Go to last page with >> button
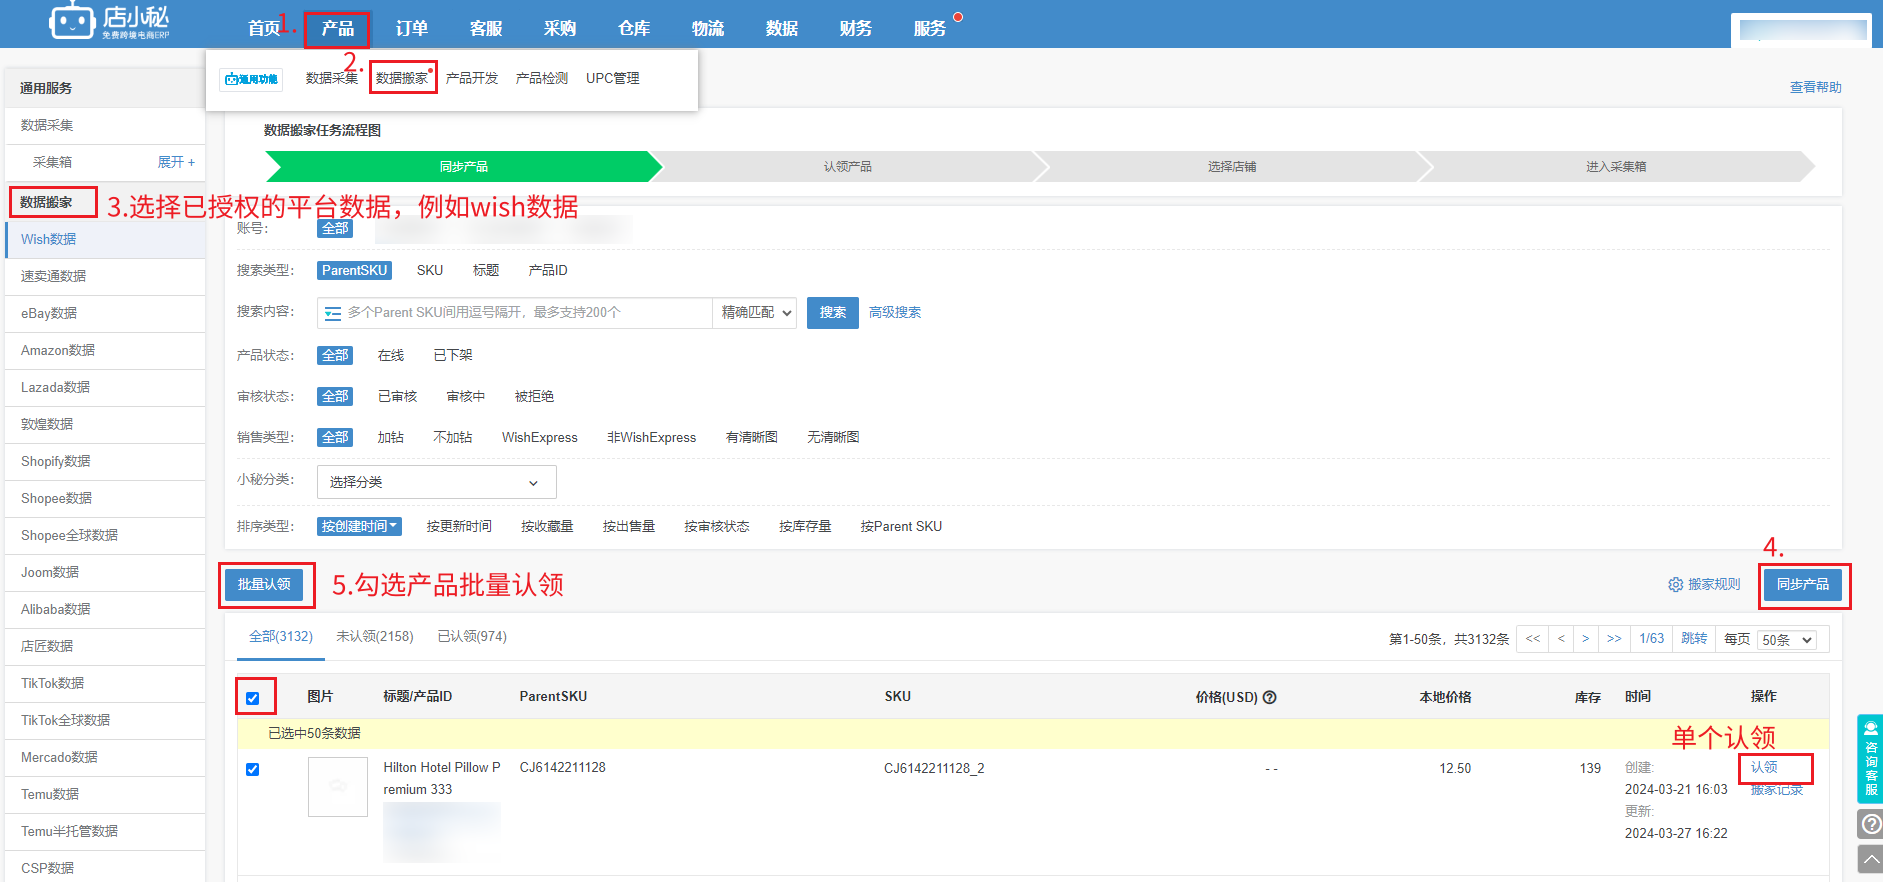The image size is (1883, 882). coord(1614,639)
